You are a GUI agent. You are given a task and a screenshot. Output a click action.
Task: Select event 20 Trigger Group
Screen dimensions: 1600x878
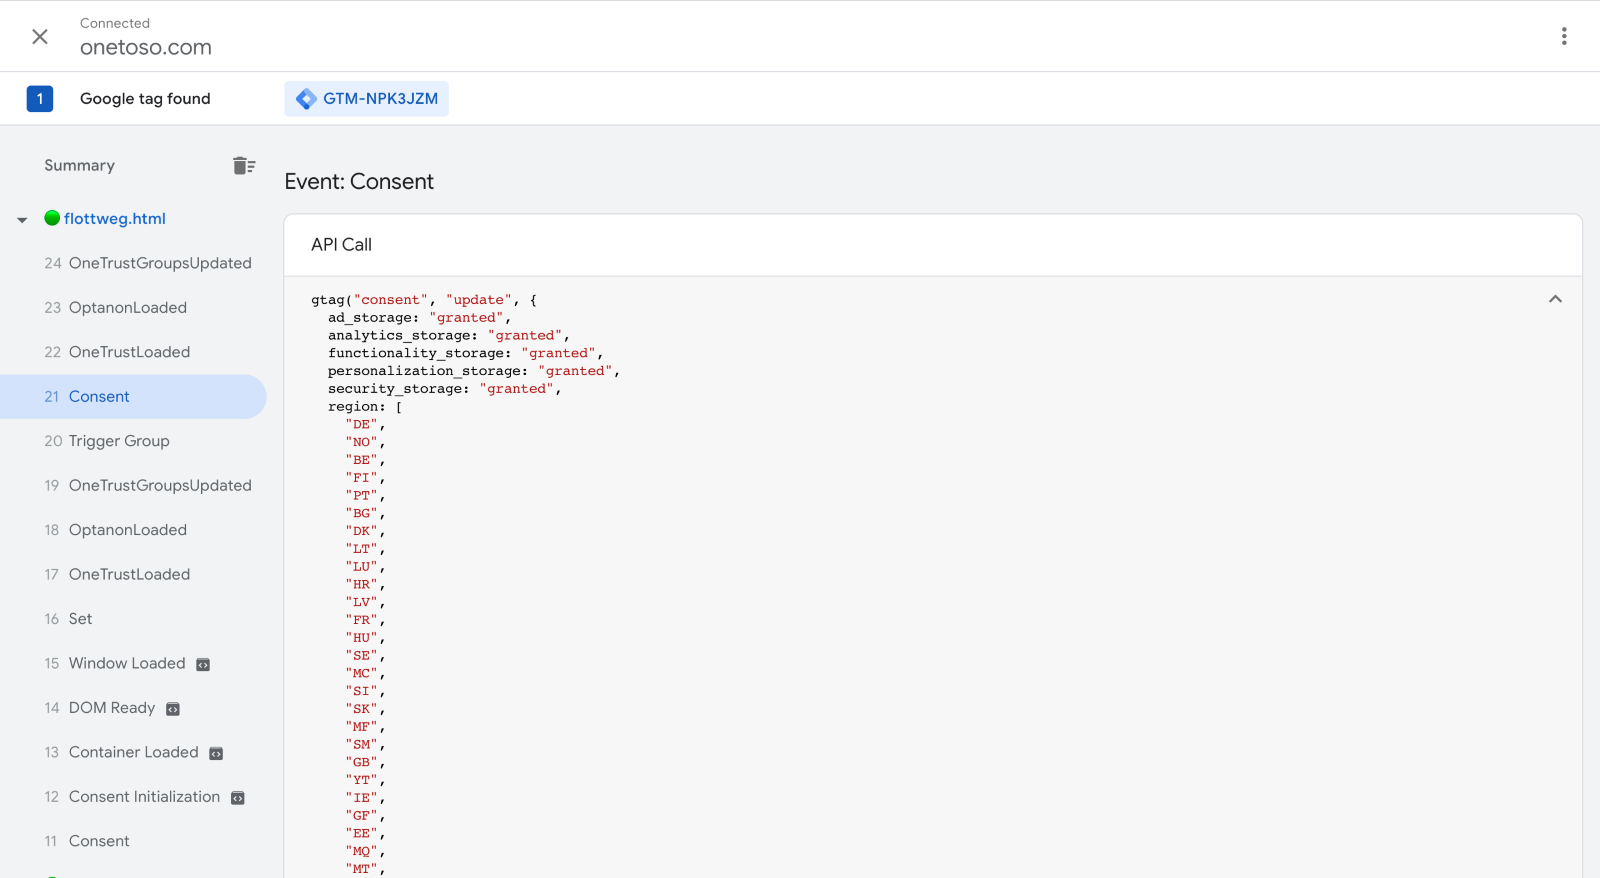119,441
